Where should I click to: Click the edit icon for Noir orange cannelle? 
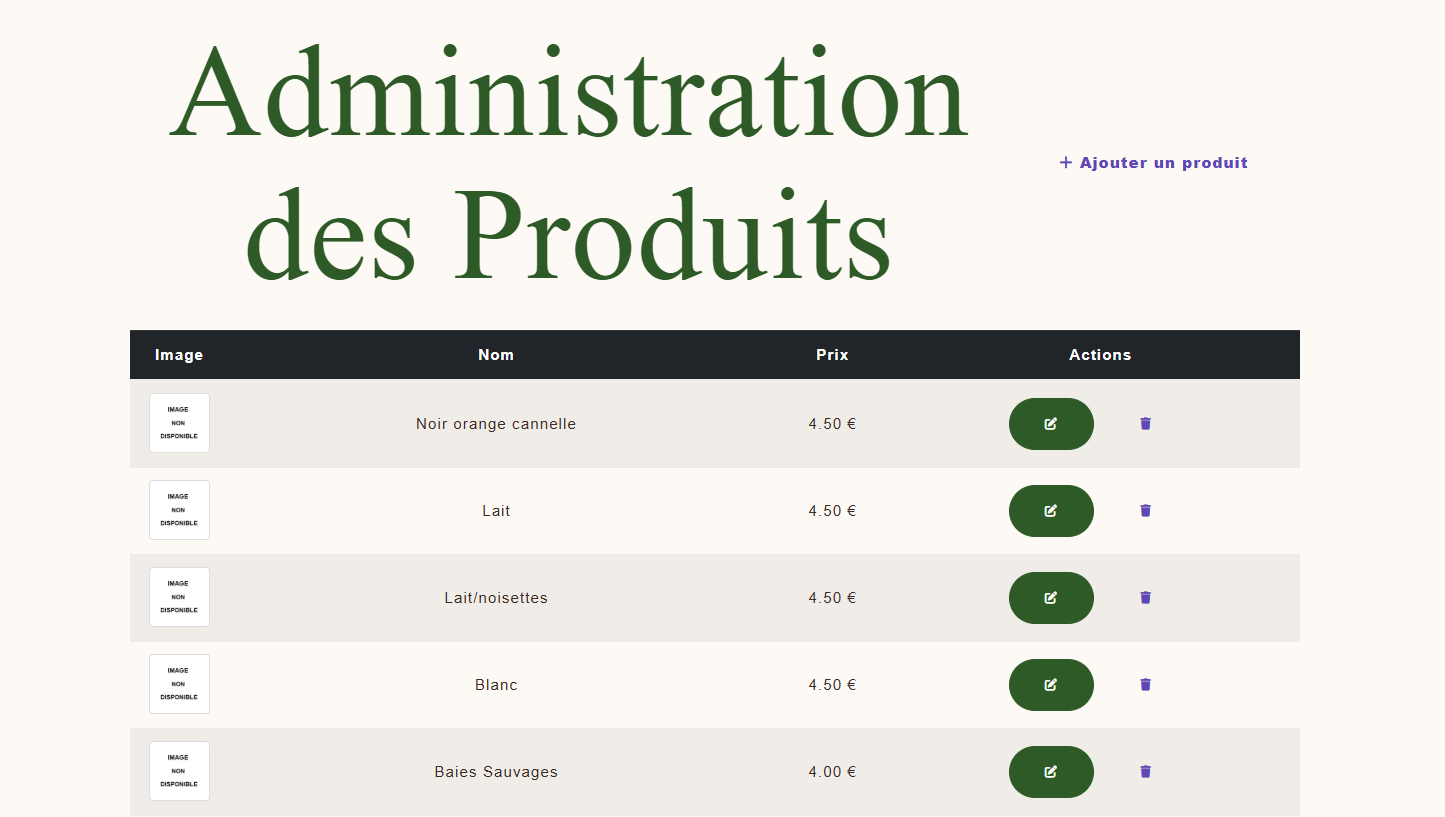coord(1051,424)
